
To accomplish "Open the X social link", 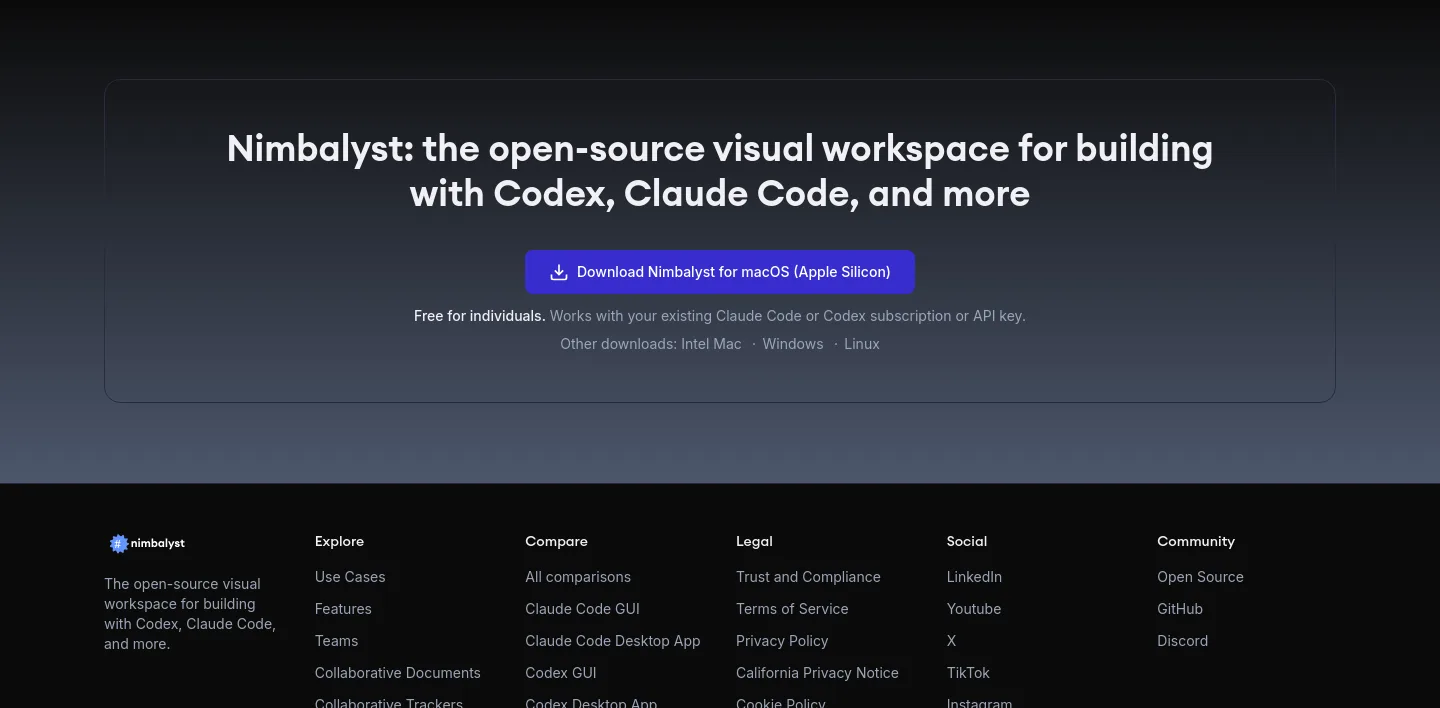I will click(952, 641).
